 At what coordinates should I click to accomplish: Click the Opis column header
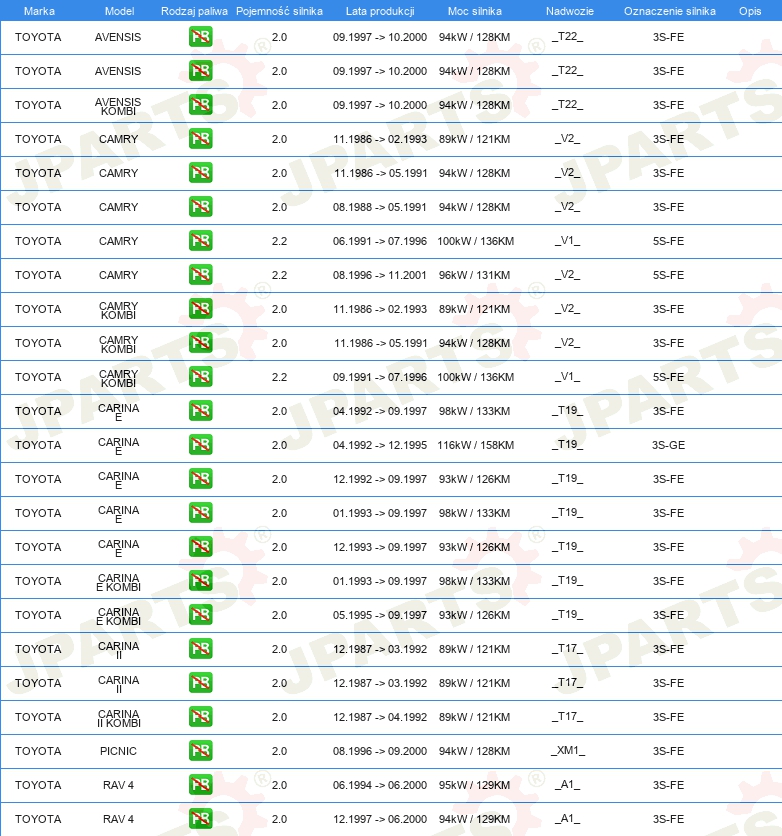749,11
